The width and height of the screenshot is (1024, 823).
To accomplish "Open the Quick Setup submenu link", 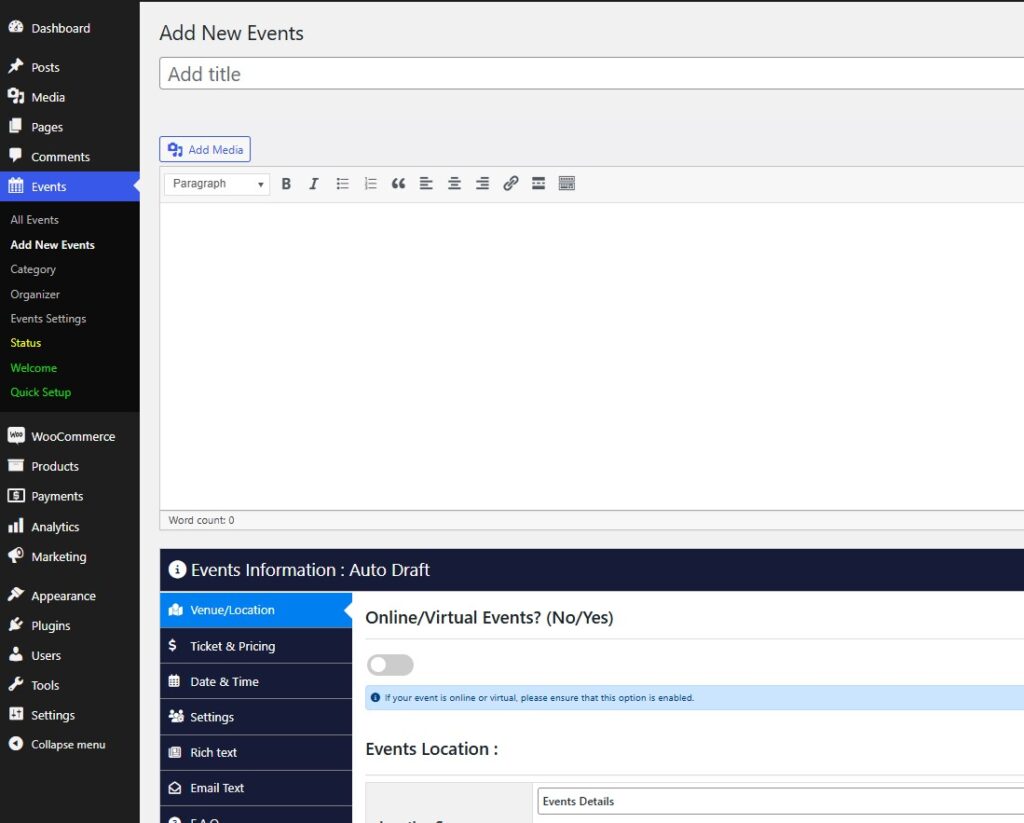I will pos(40,393).
